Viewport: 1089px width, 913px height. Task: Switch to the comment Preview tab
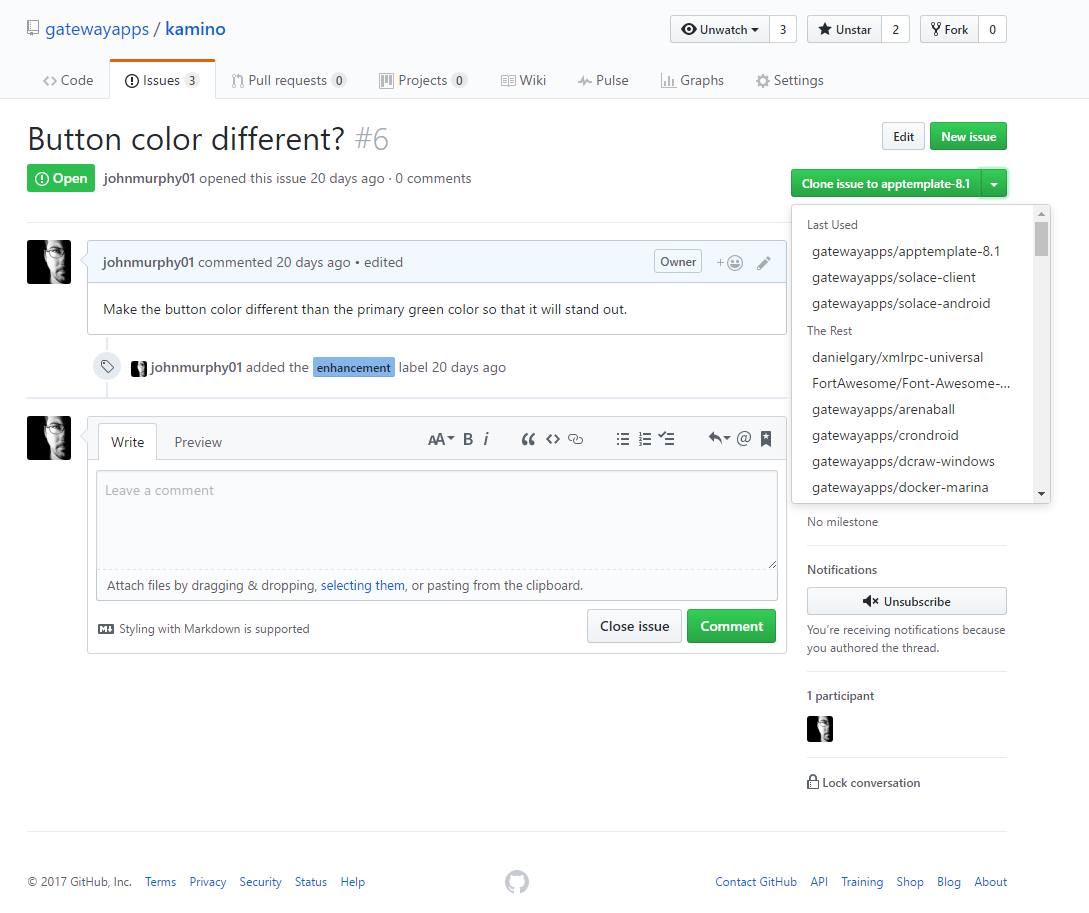pyautogui.click(x=198, y=442)
